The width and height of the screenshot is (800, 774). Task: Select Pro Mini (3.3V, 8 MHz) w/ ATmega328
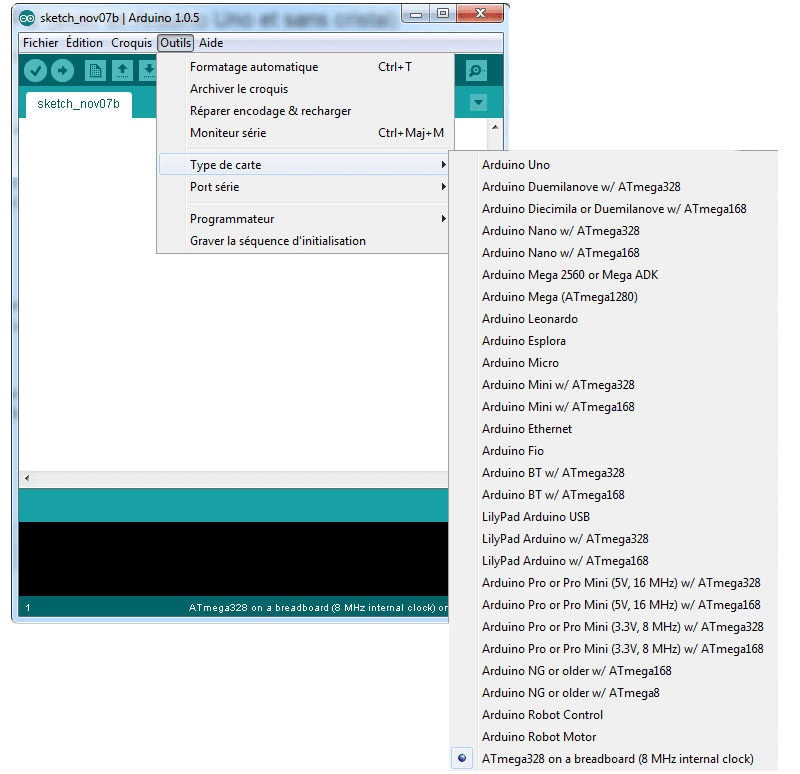click(614, 627)
